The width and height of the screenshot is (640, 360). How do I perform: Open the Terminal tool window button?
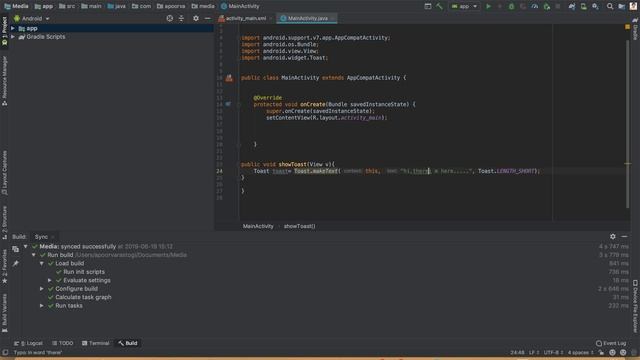click(95, 343)
